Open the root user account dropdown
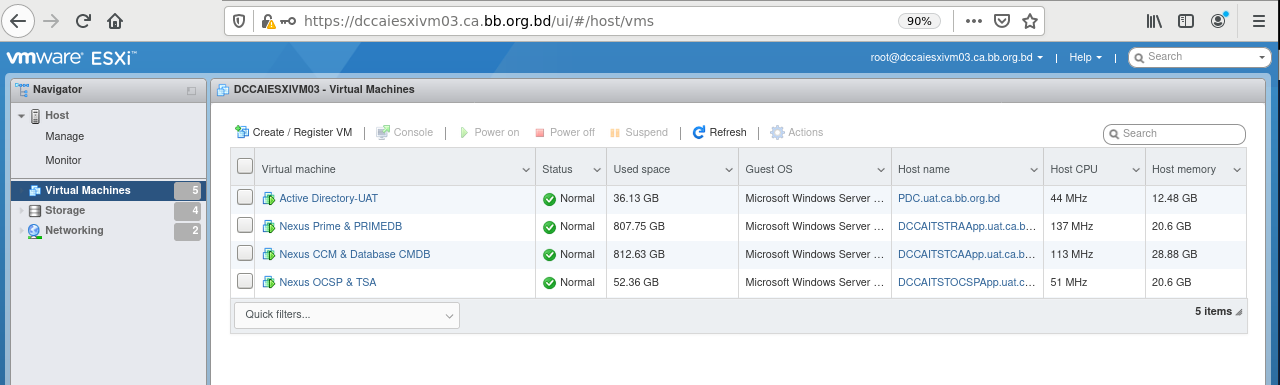Viewport: 1280px width, 385px height. click(957, 57)
